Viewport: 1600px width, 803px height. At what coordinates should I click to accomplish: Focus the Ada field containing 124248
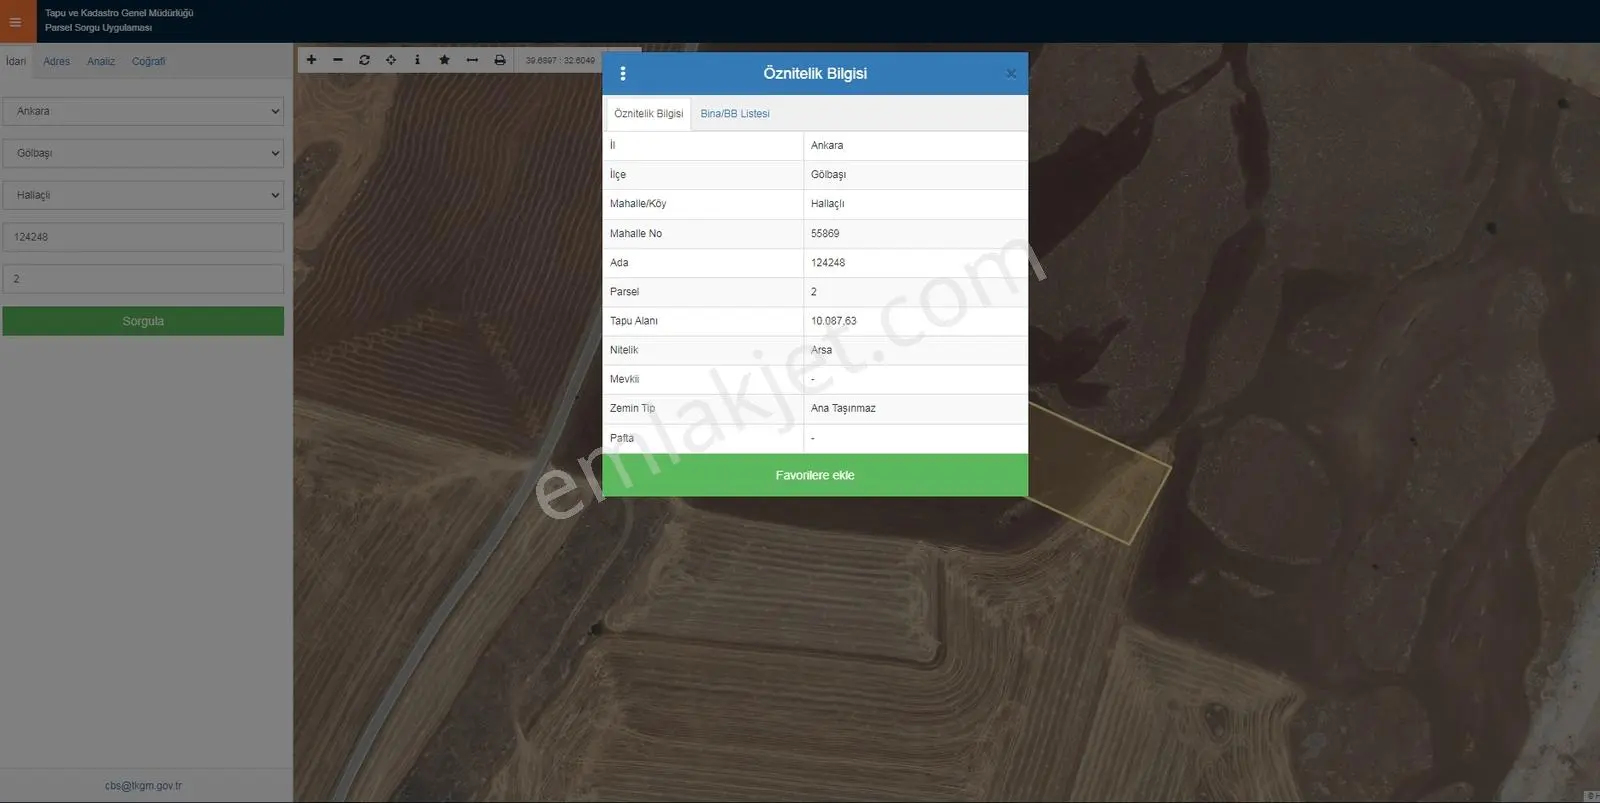143,237
